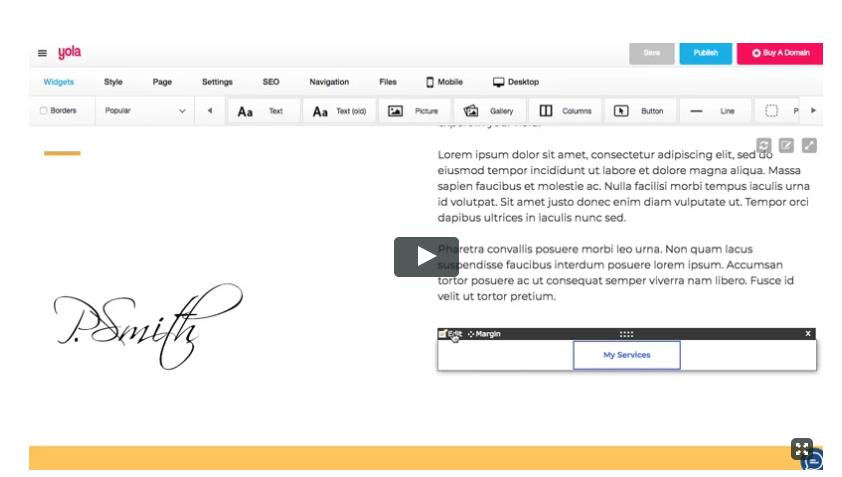Image resolution: width=842 pixels, height=477 pixels.
Task: Choose the Button widget
Action: tap(639, 111)
